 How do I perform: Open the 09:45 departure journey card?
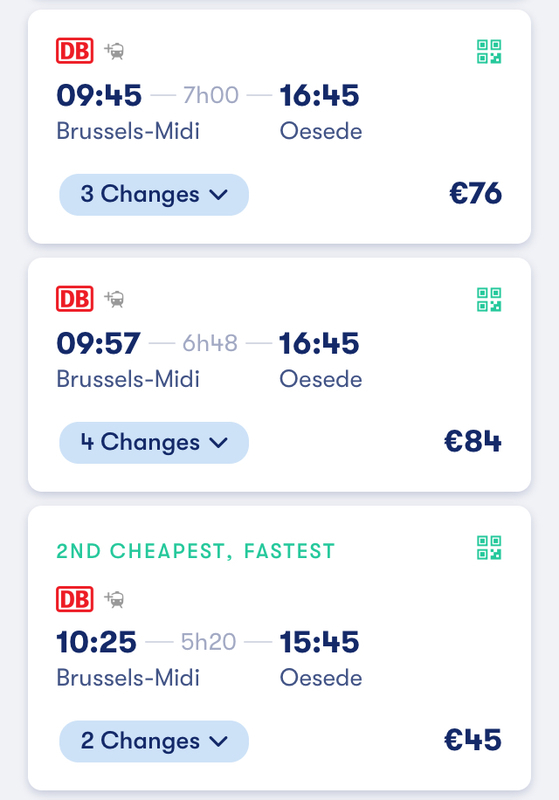pos(280,127)
